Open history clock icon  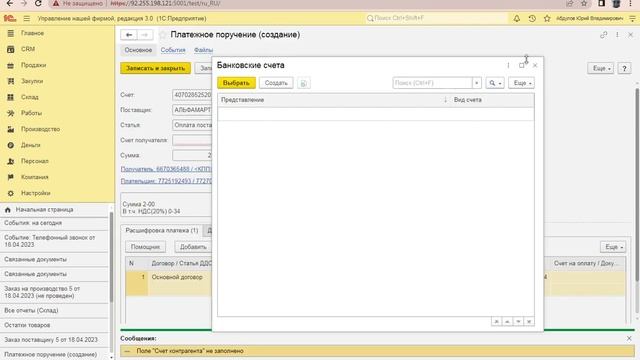(x=532, y=18)
